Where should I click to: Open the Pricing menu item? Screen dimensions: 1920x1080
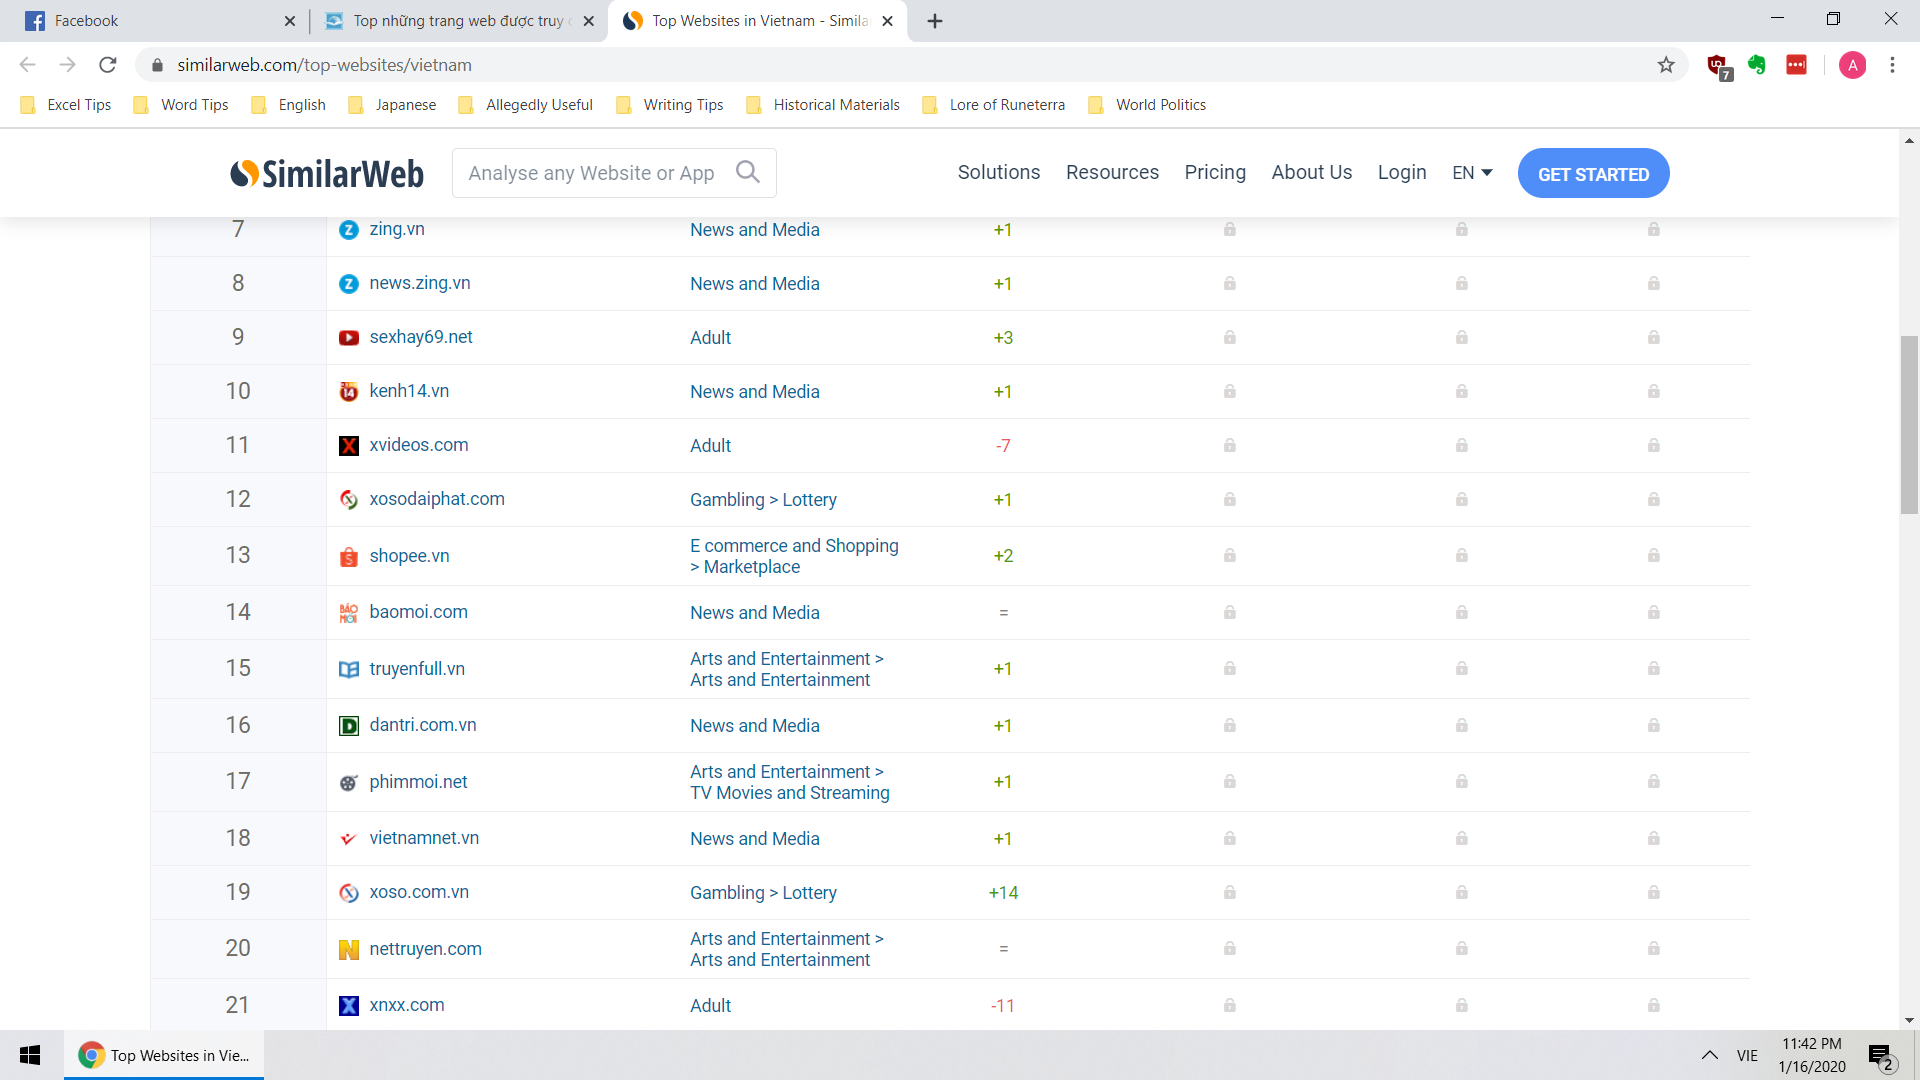1214,172
